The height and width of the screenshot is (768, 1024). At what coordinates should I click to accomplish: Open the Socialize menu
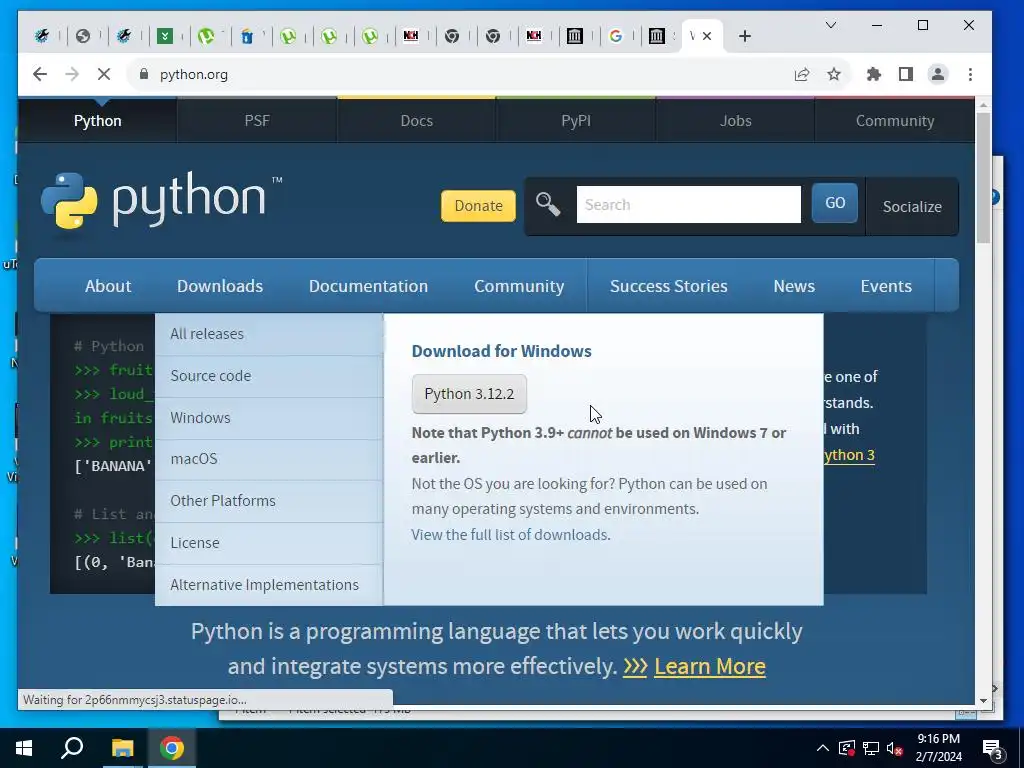tap(912, 206)
